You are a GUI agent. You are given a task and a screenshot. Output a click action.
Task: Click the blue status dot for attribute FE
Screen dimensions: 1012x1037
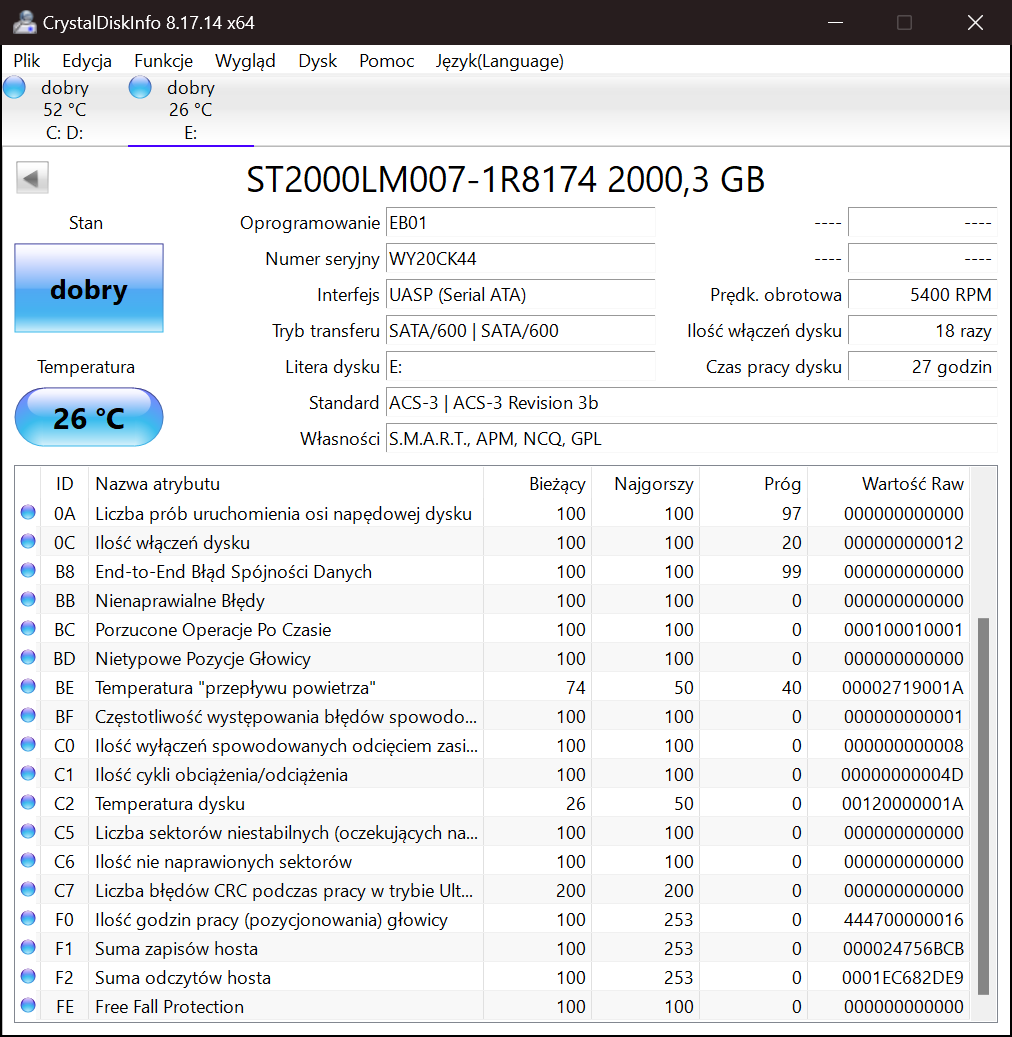click(28, 1006)
